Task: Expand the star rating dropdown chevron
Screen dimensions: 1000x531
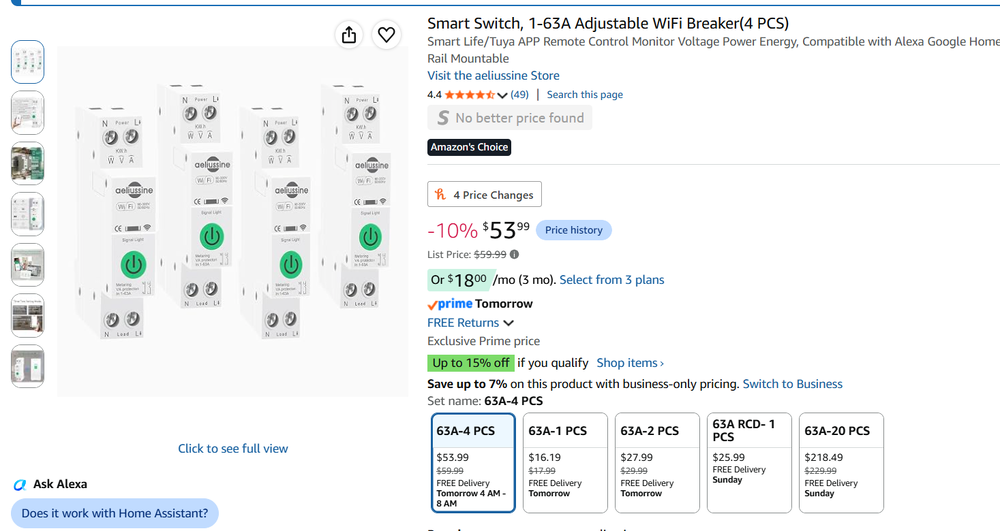Action: [502, 96]
